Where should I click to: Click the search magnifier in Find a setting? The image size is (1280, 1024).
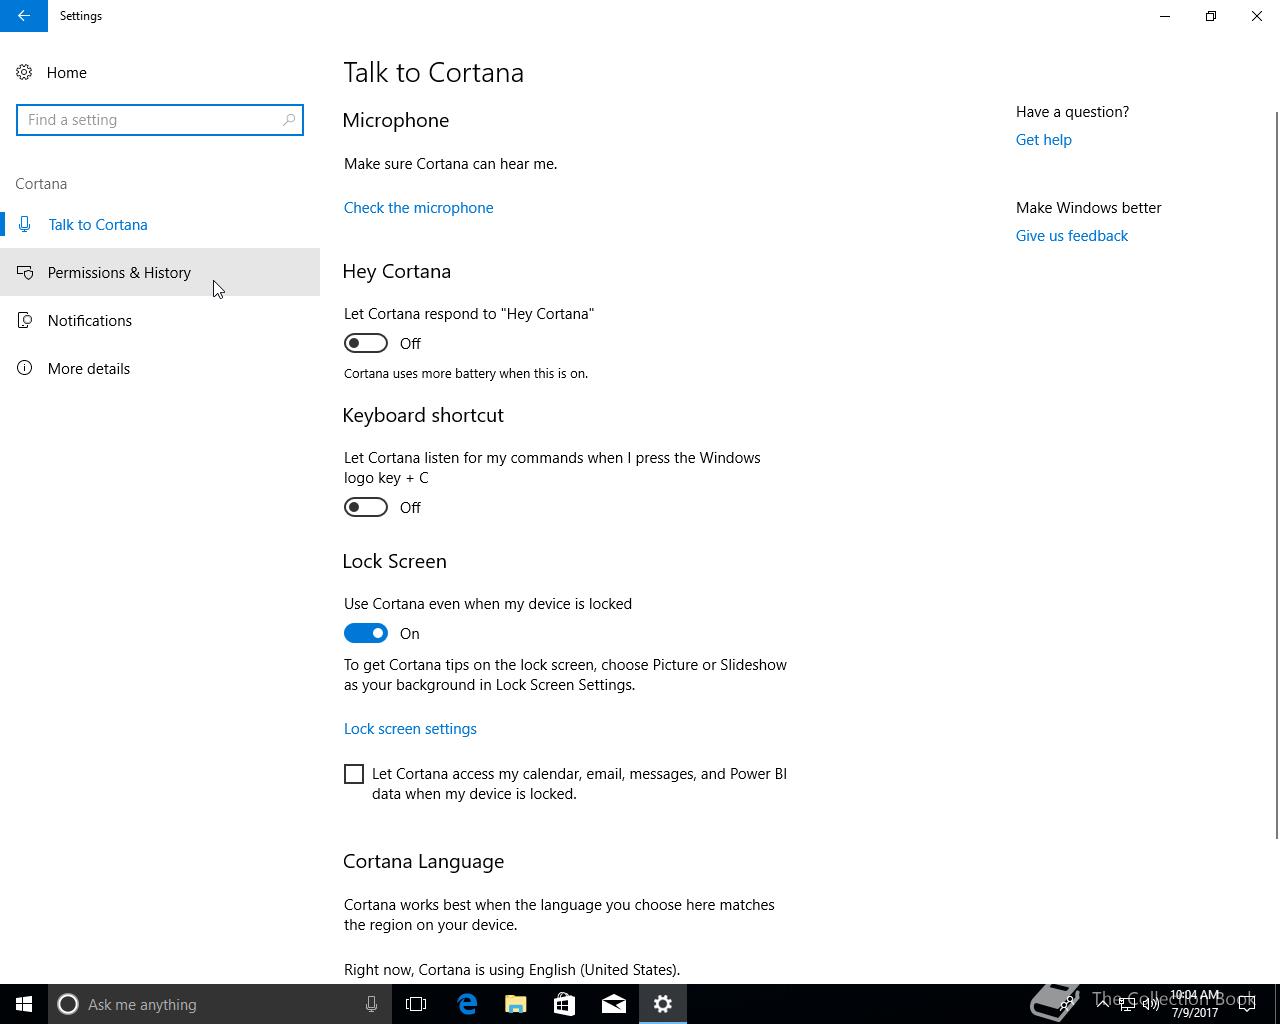point(289,120)
